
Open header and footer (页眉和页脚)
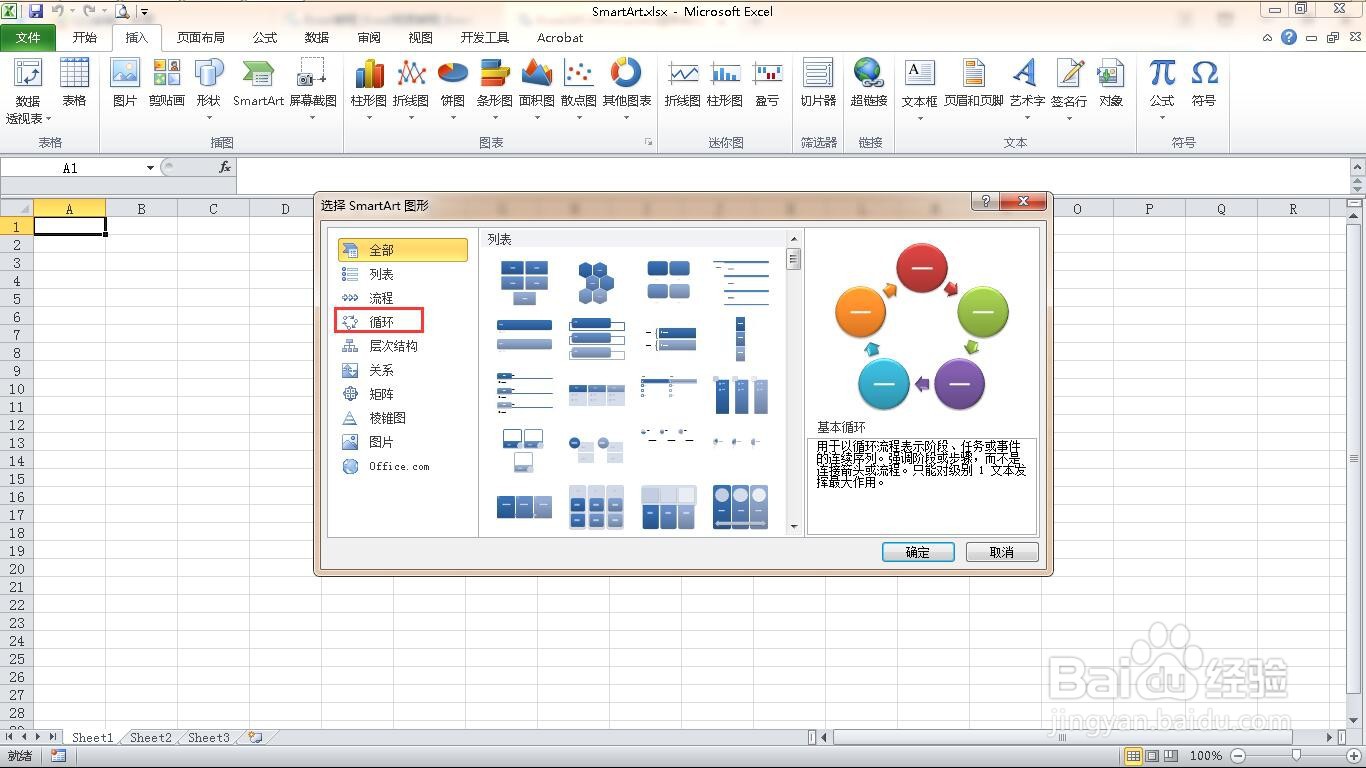(974, 83)
